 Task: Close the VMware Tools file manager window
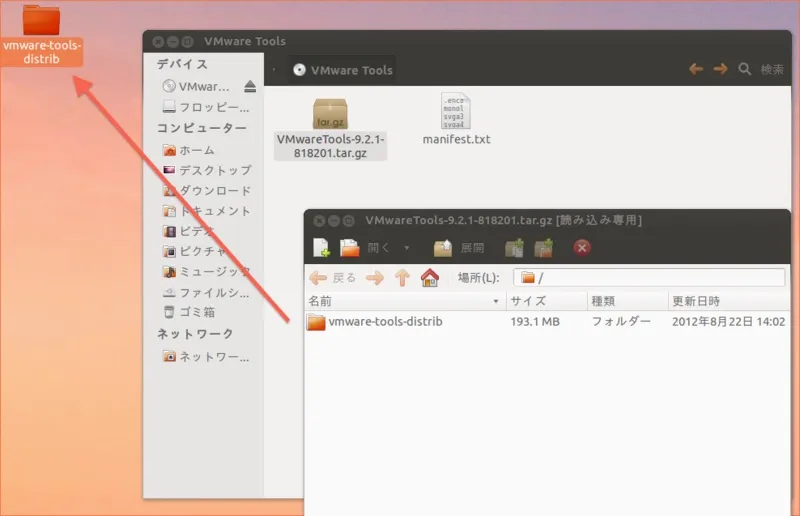158,41
